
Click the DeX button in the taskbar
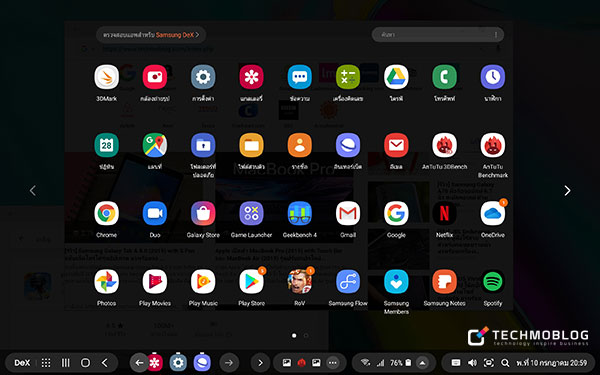point(22,363)
